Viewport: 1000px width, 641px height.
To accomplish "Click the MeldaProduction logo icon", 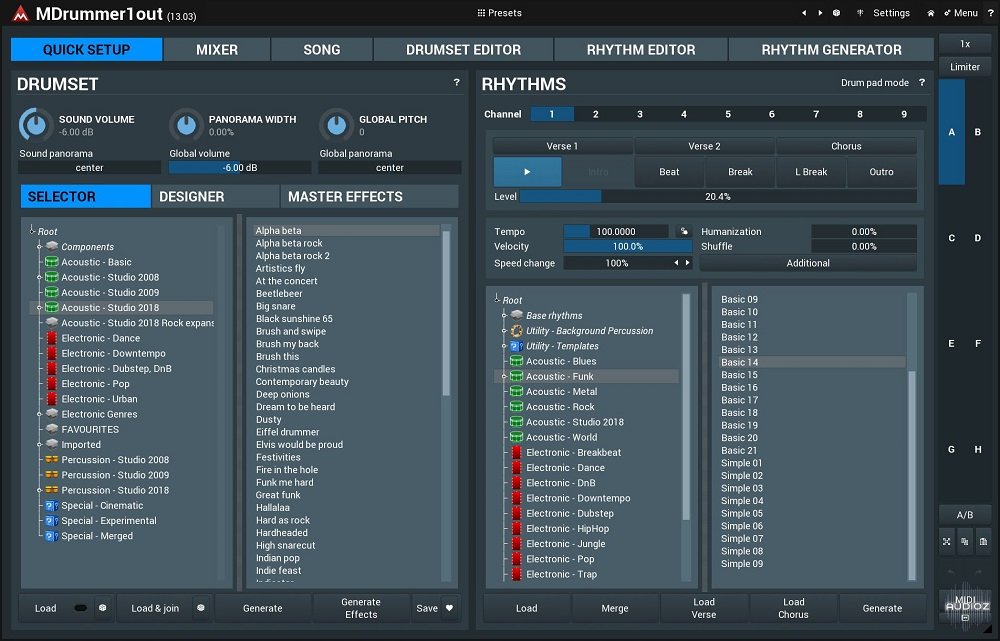I will coord(20,13).
